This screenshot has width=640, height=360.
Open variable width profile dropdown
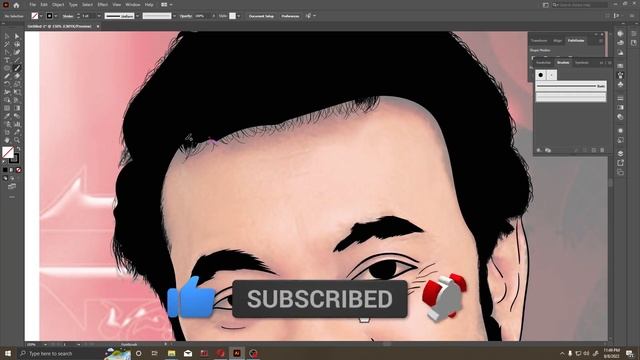tap(138, 16)
